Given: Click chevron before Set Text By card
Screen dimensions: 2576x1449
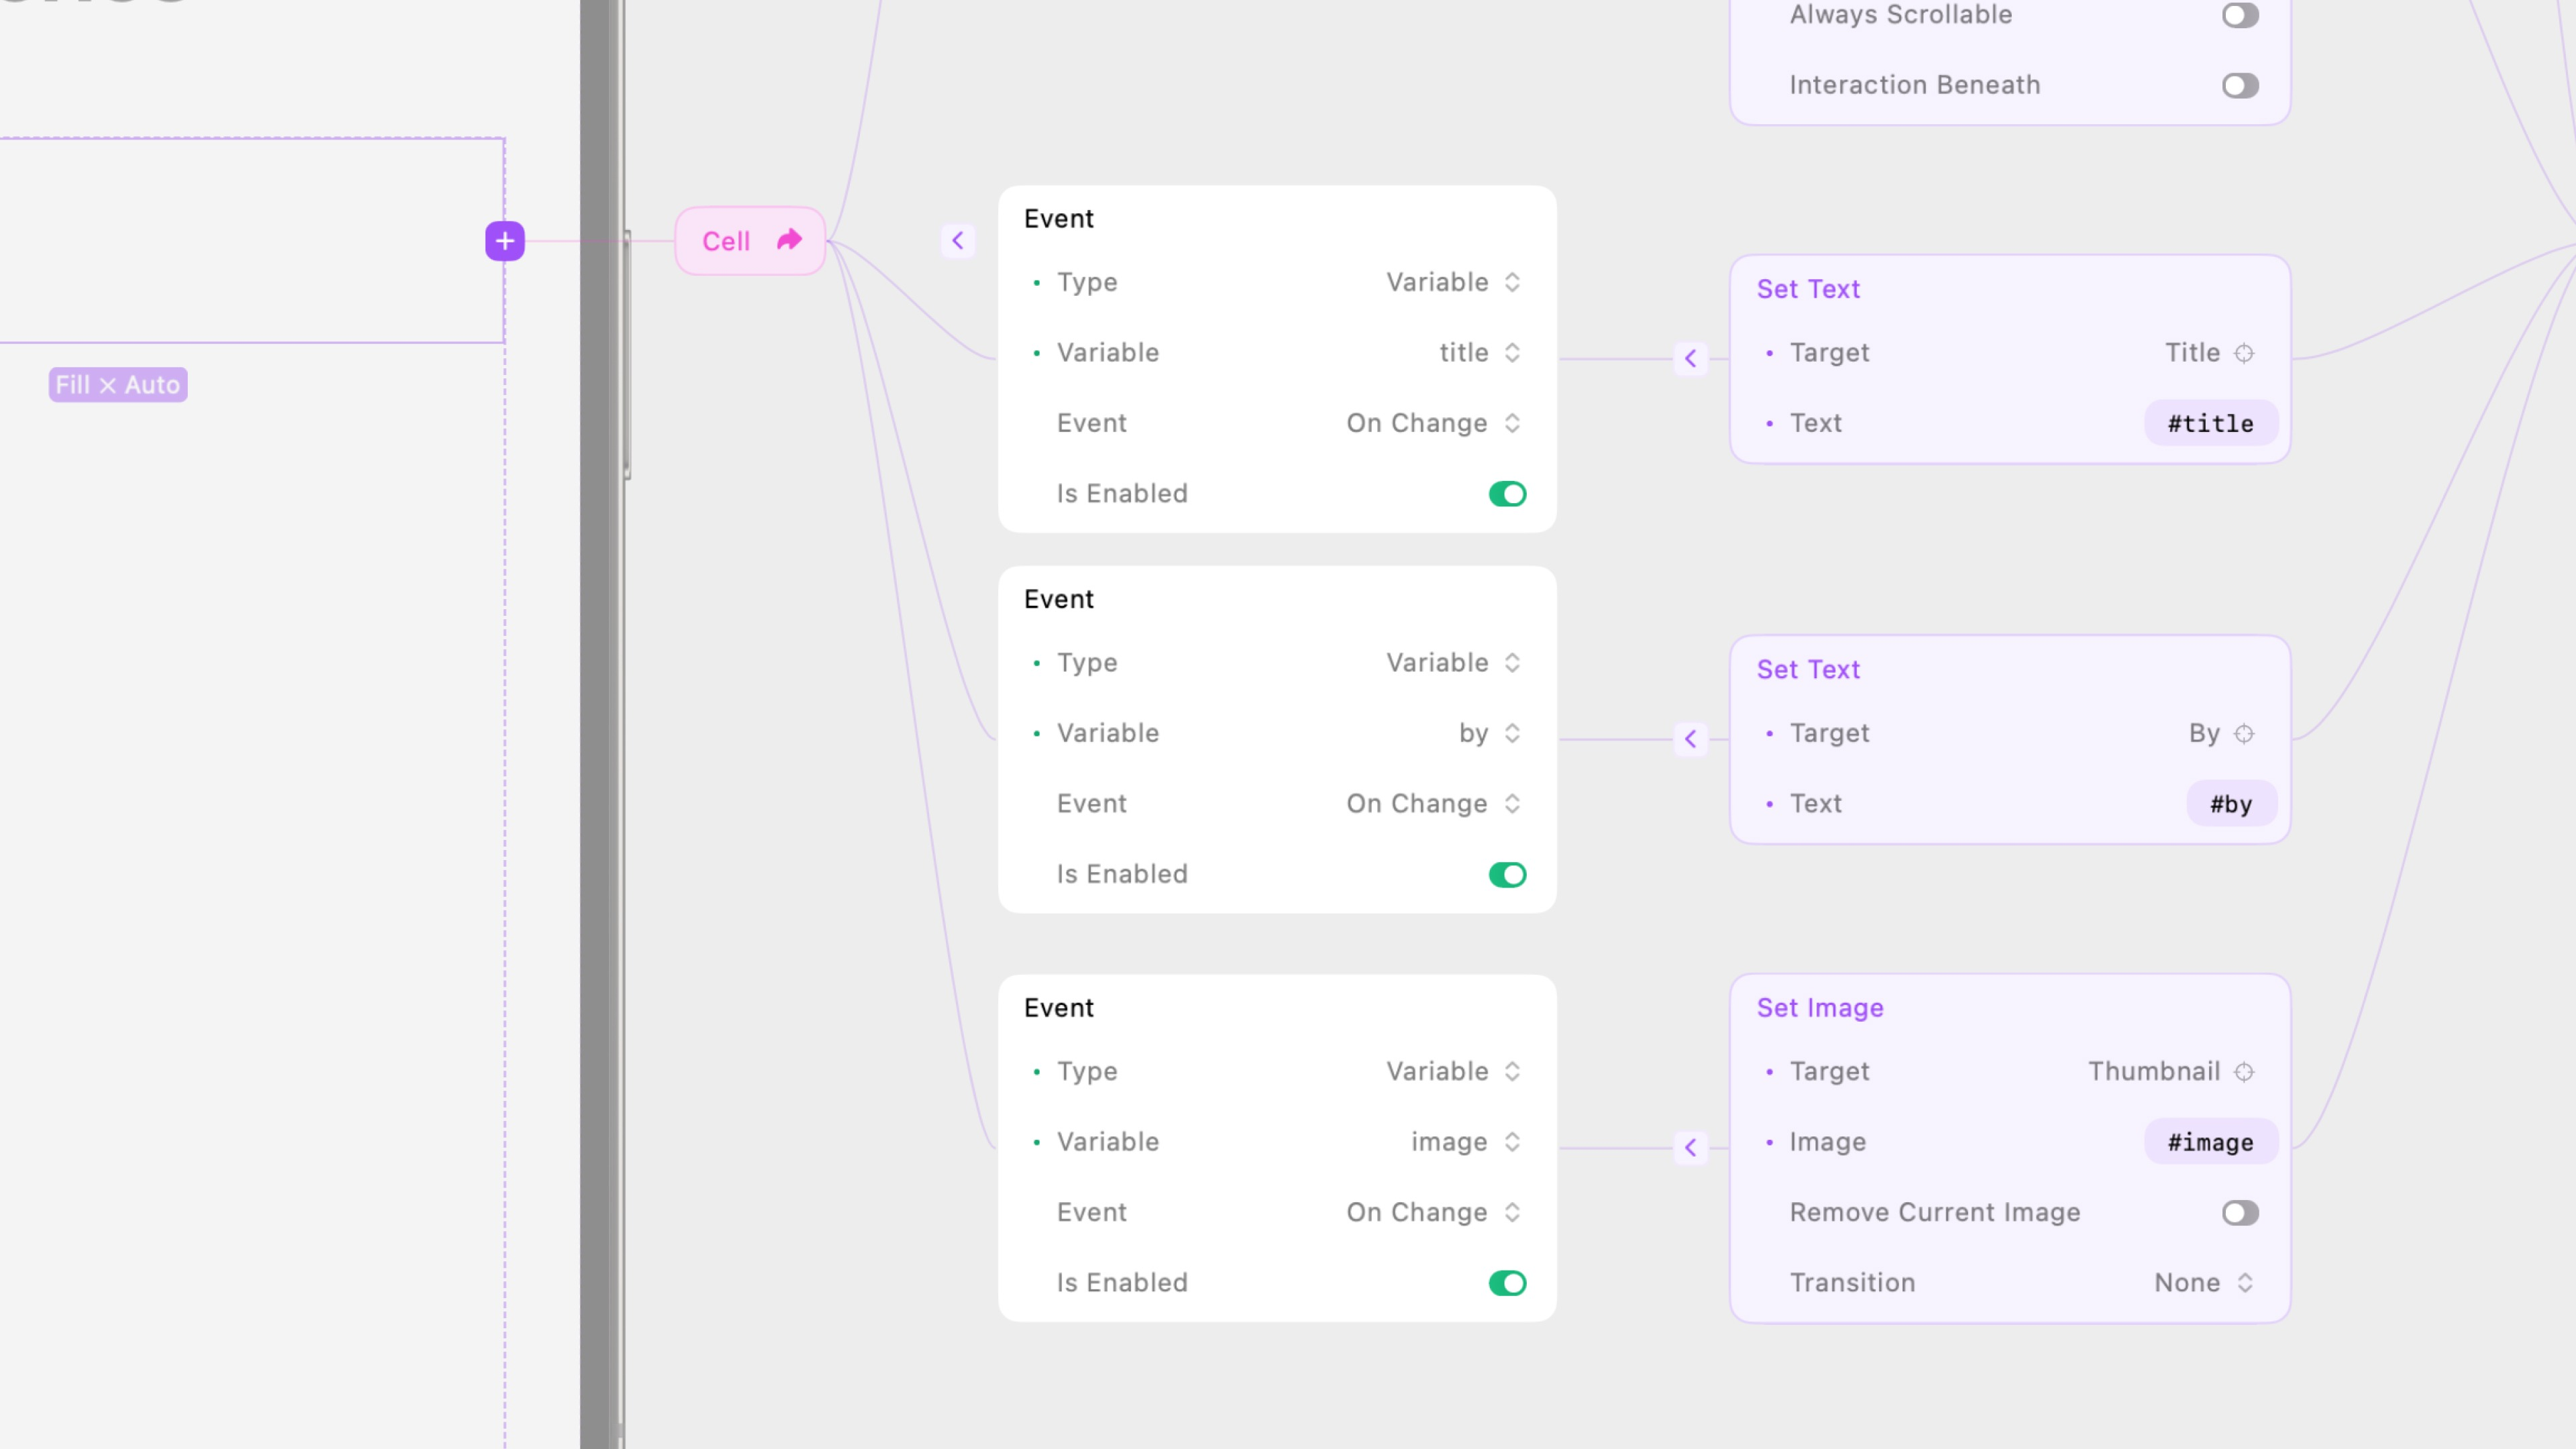Looking at the screenshot, I should point(1690,739).
